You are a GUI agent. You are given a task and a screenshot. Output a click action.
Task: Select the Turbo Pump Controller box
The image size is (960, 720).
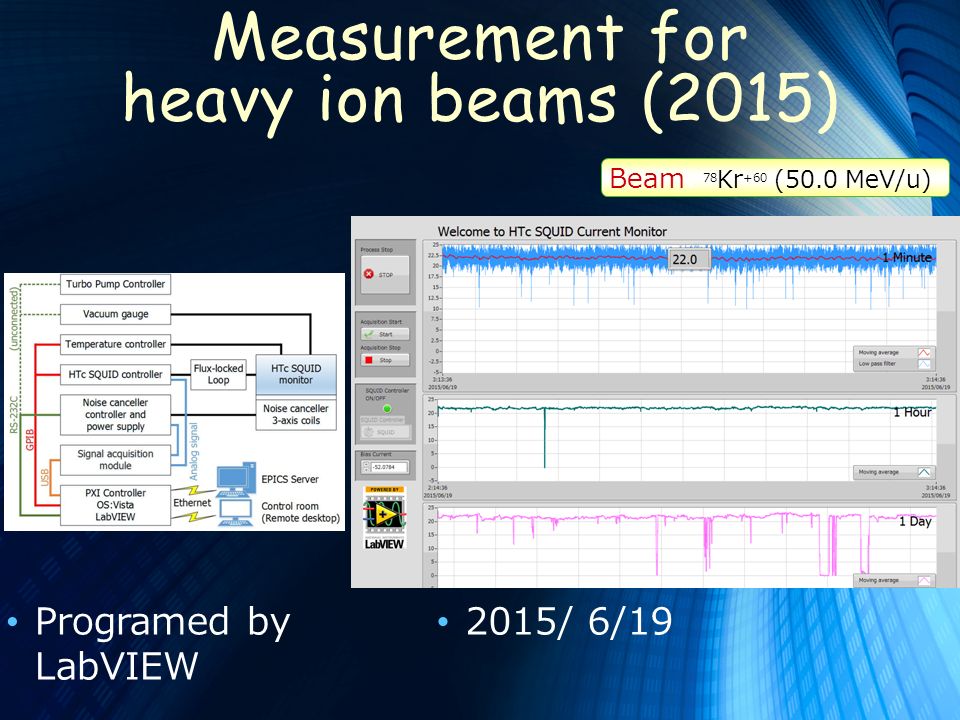[x=115, y=284]
